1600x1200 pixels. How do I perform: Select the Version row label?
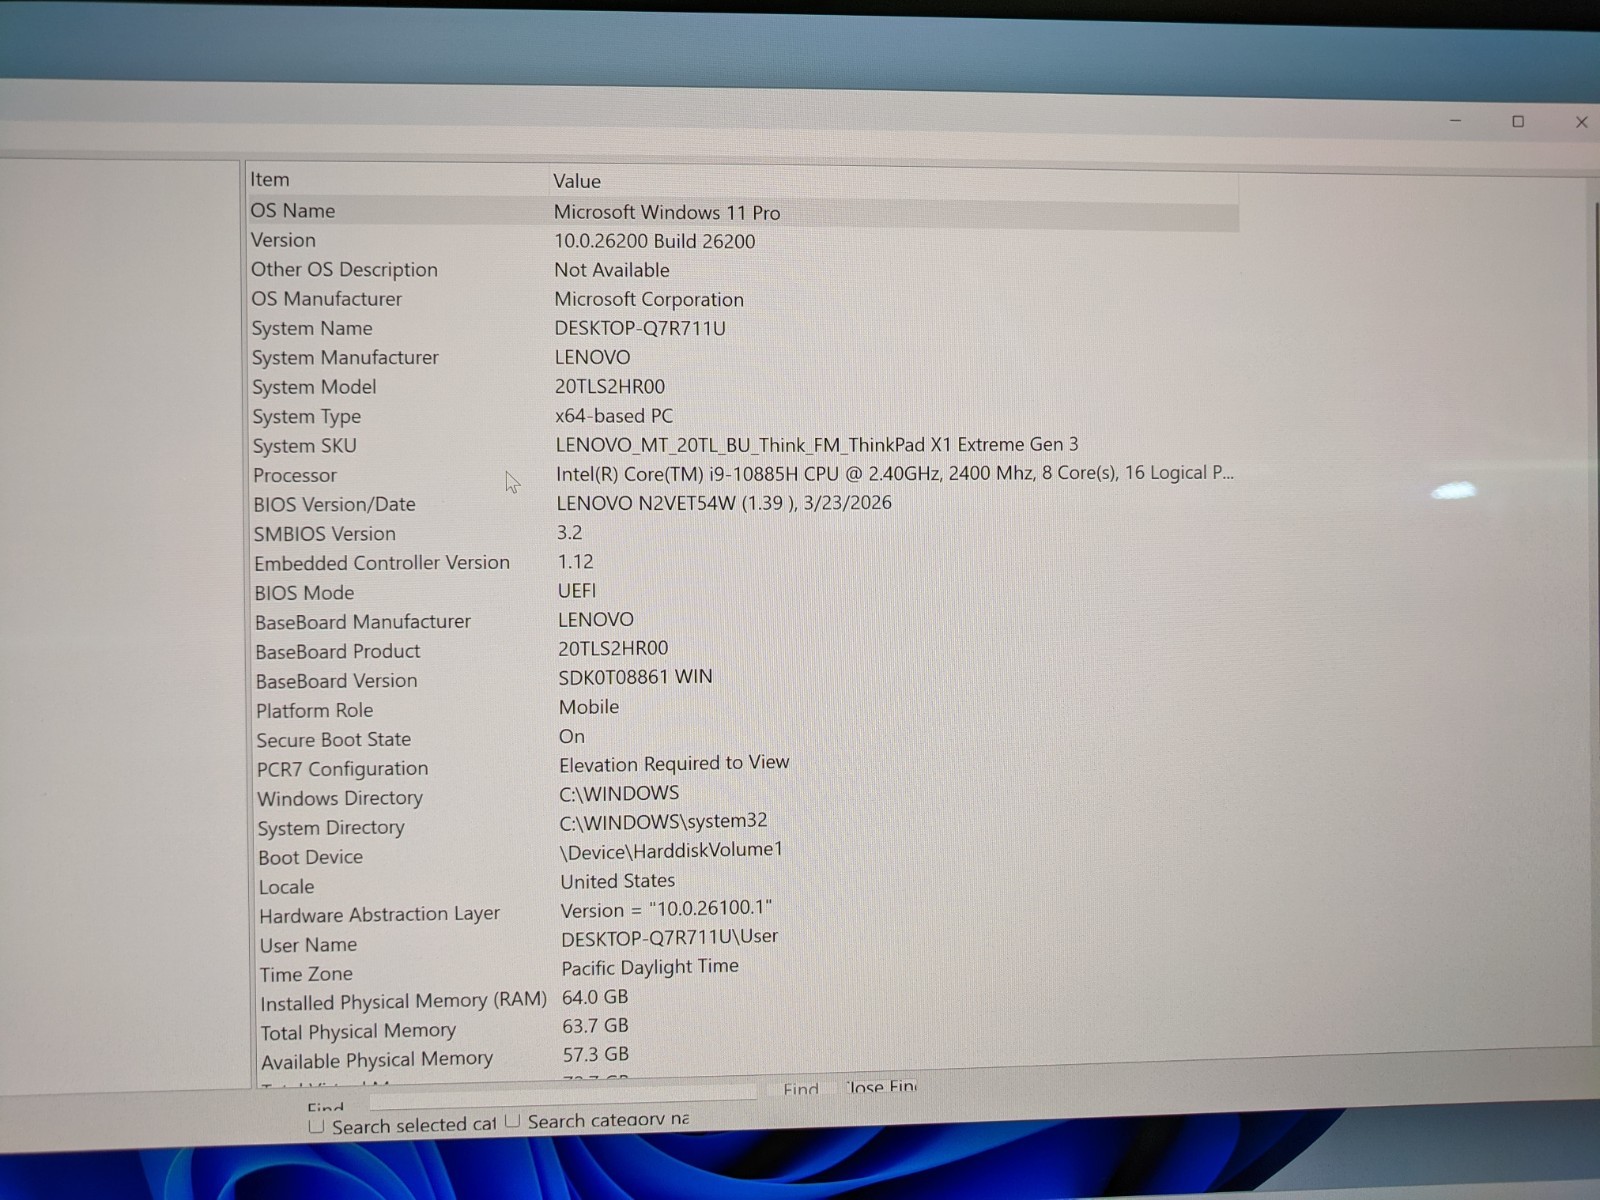[x=283, y=240]
